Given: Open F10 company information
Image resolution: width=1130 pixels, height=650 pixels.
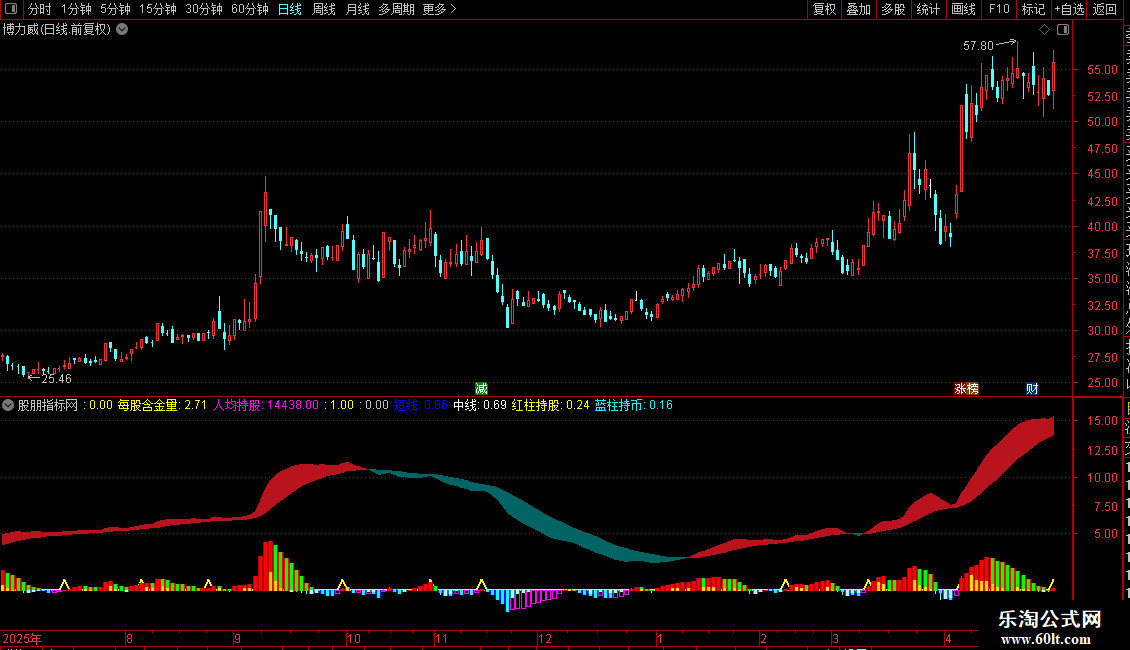Looking at the screenshot, I should click(x=999, y=9).
